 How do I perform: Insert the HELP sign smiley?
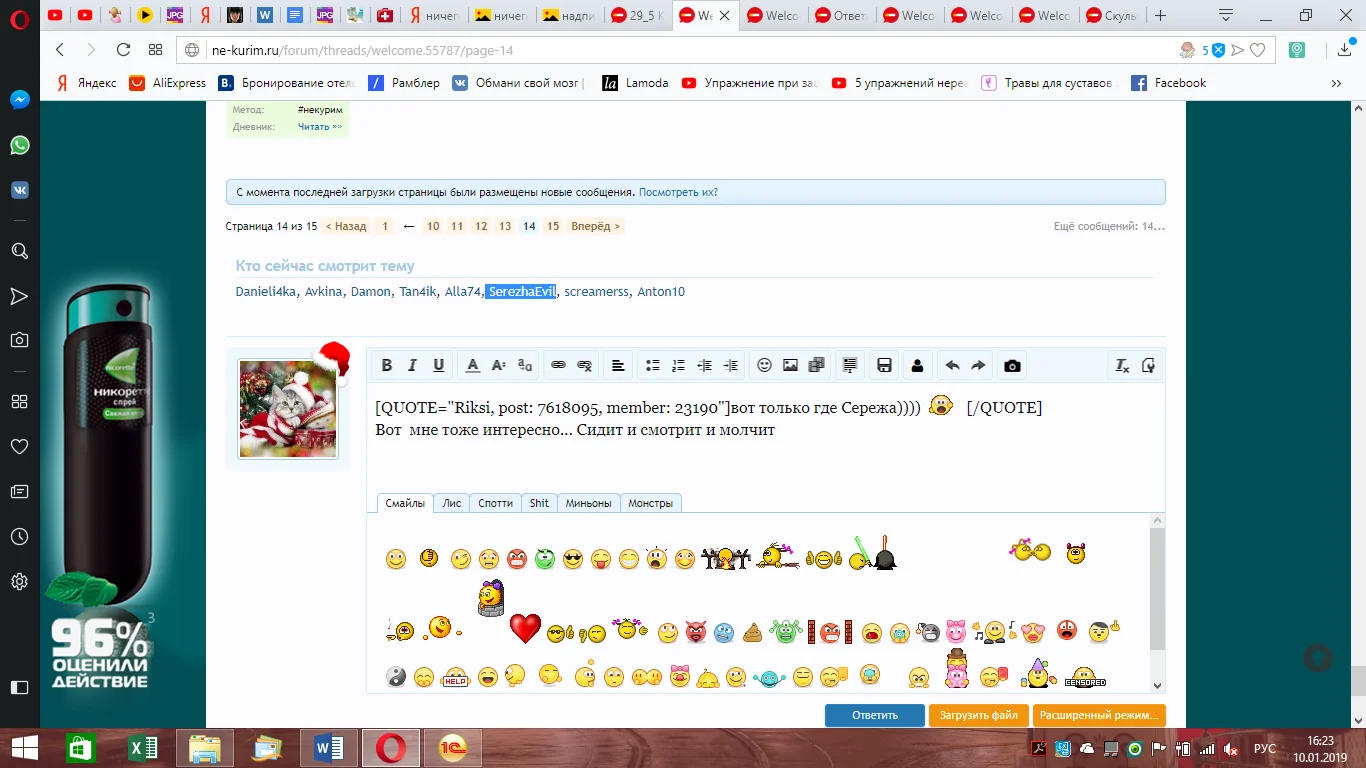[455, 678]
